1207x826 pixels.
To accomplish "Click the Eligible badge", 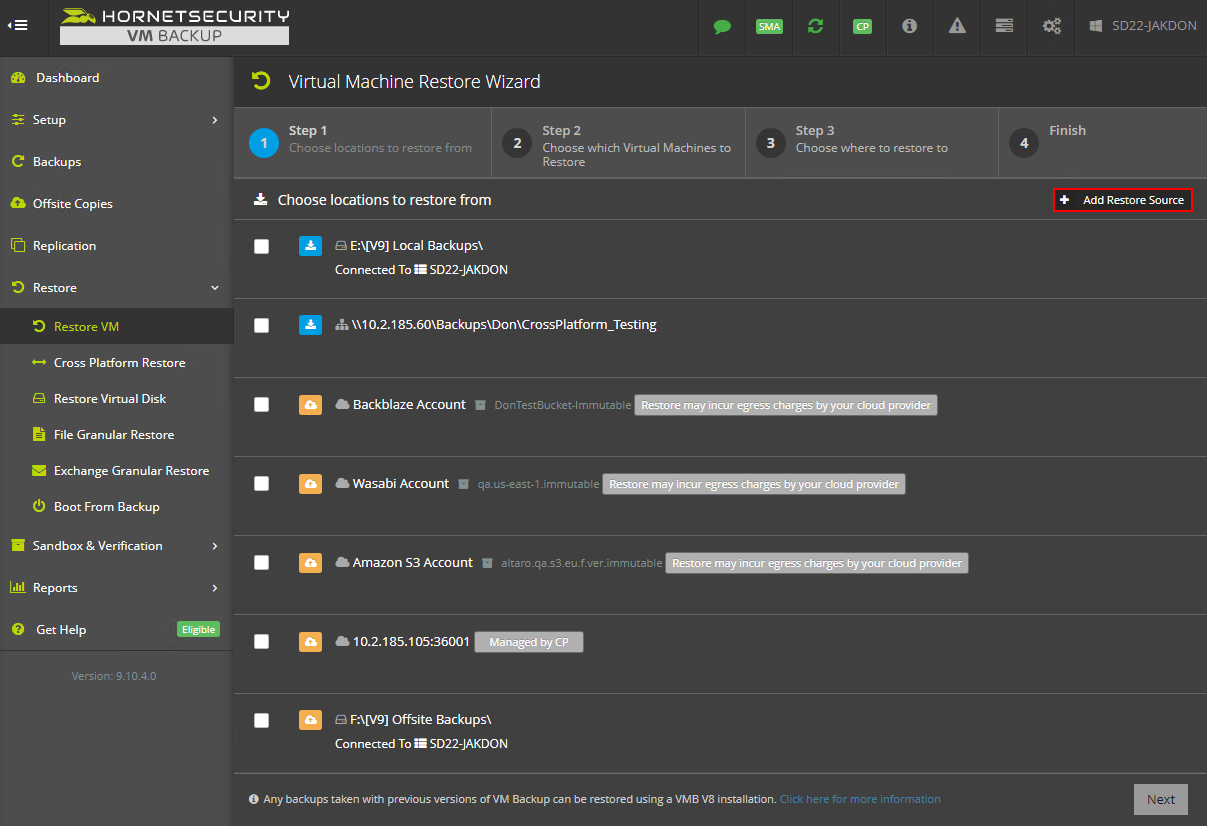I will coord(198,630).
